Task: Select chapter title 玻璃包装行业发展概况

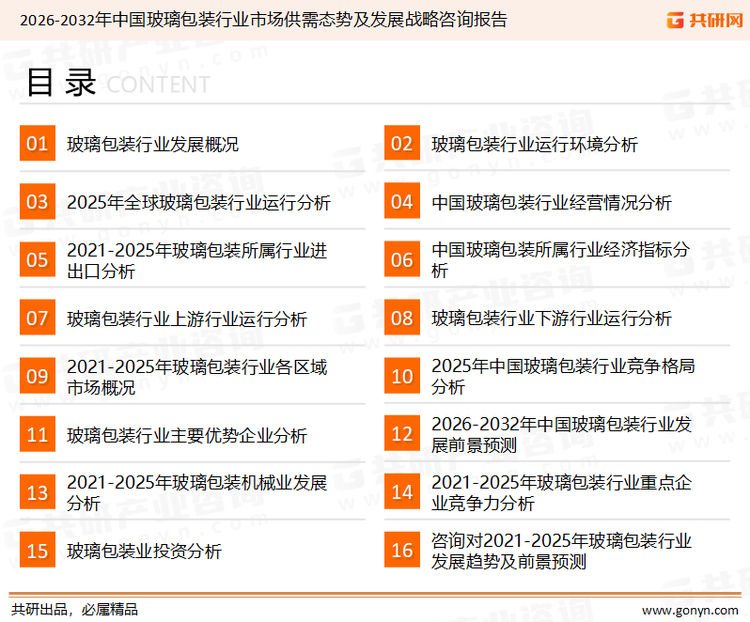Action: (x=153, y=144)
